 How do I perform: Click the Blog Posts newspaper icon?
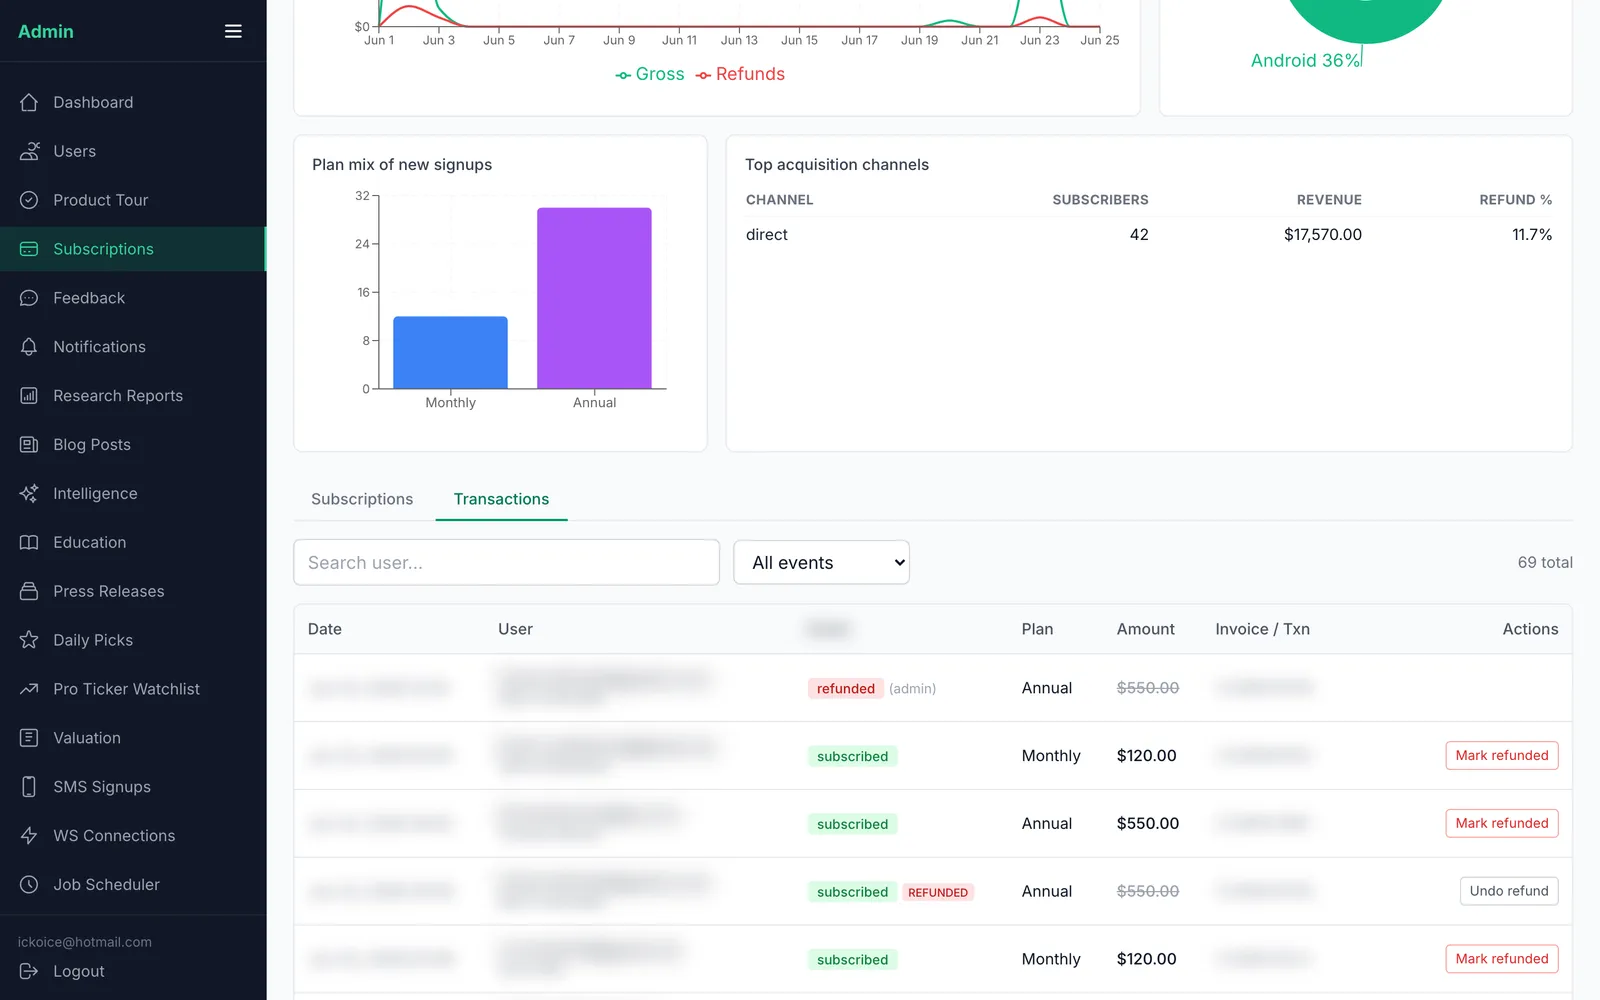[x=29, y=445]
